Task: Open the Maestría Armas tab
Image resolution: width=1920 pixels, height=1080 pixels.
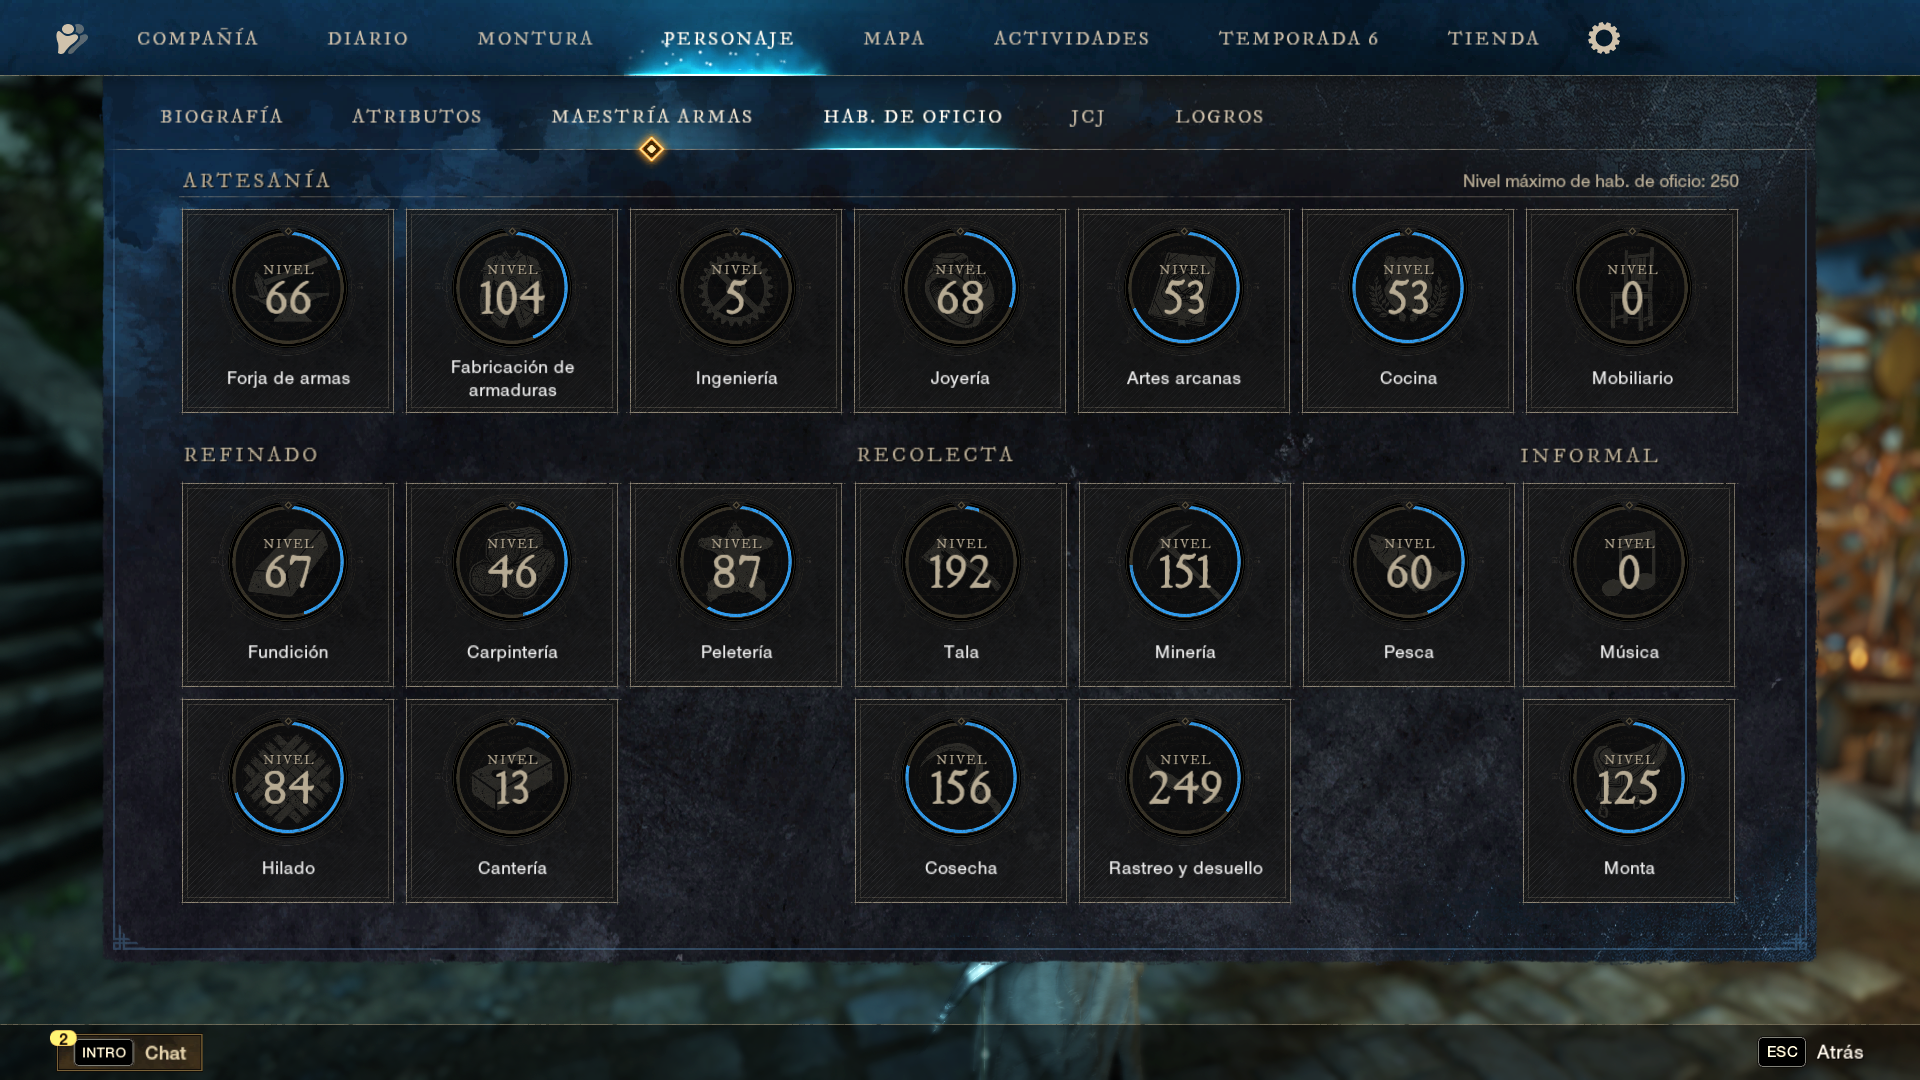Action: 652,117
